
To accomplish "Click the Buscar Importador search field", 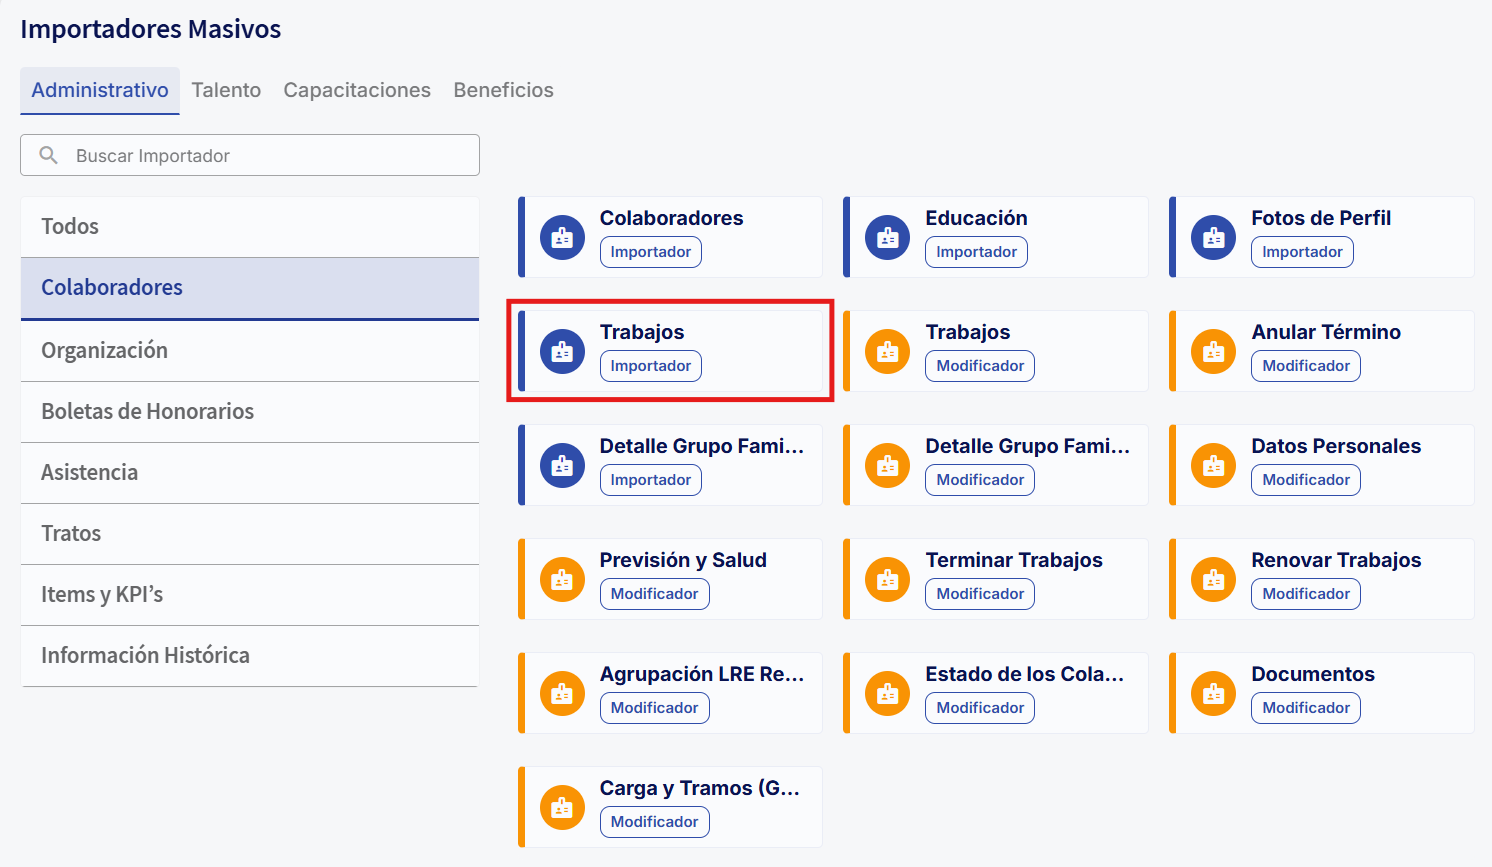I will [x=250, y=155].
